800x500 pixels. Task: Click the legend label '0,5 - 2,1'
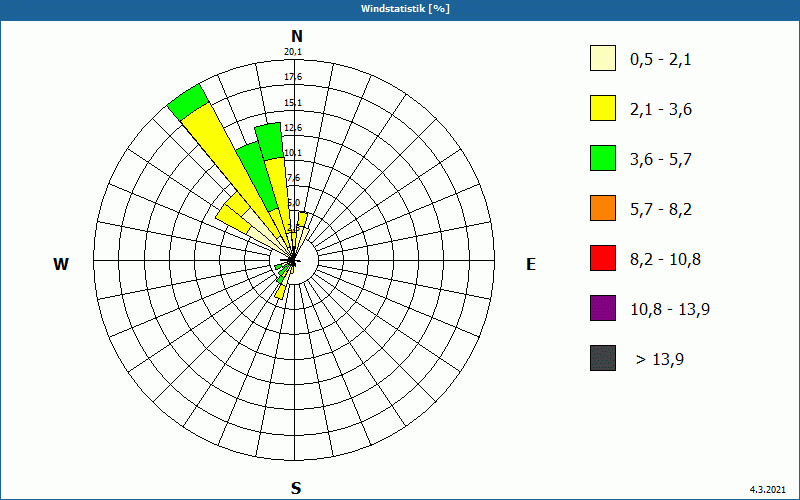point(661,60)
